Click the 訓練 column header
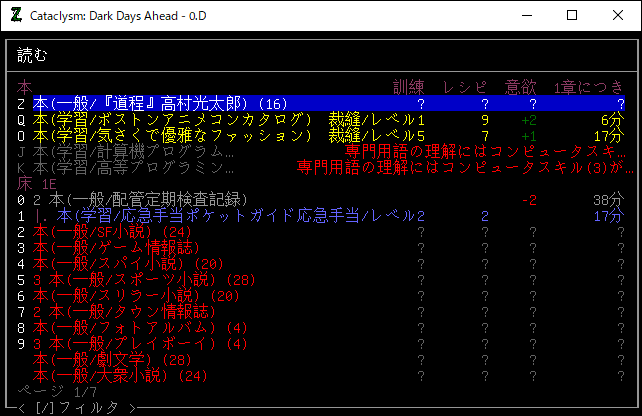 point(409,86)
